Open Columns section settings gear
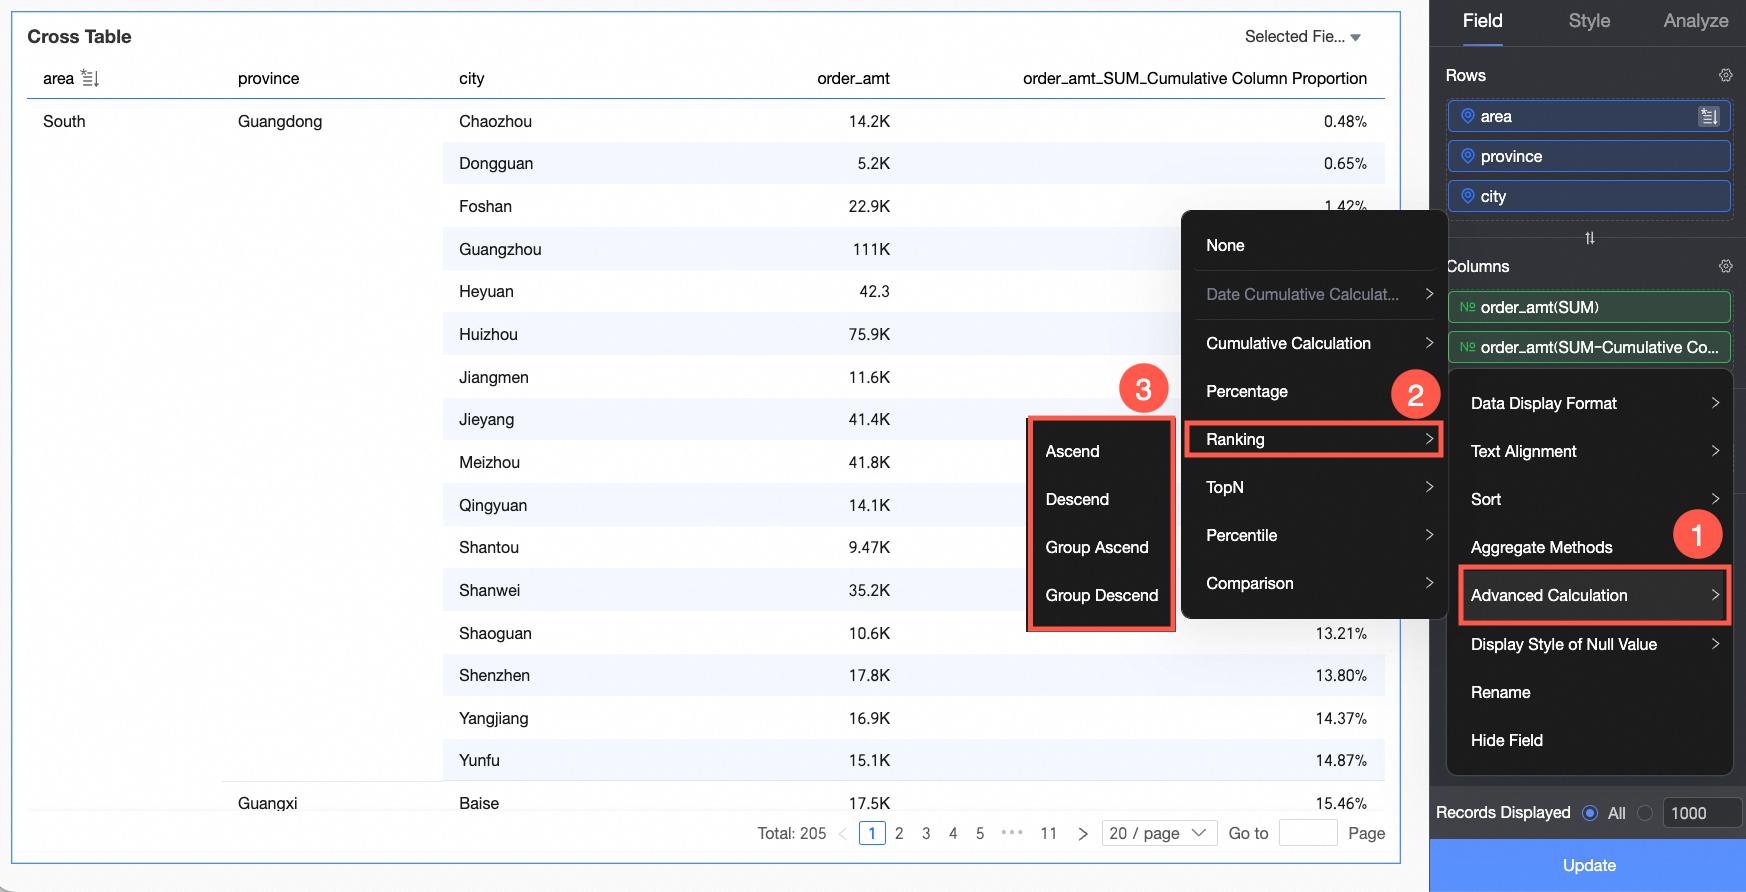The height and width of the screenshot is (892, 1746). pyautogui.click(x=1725, y=266)
